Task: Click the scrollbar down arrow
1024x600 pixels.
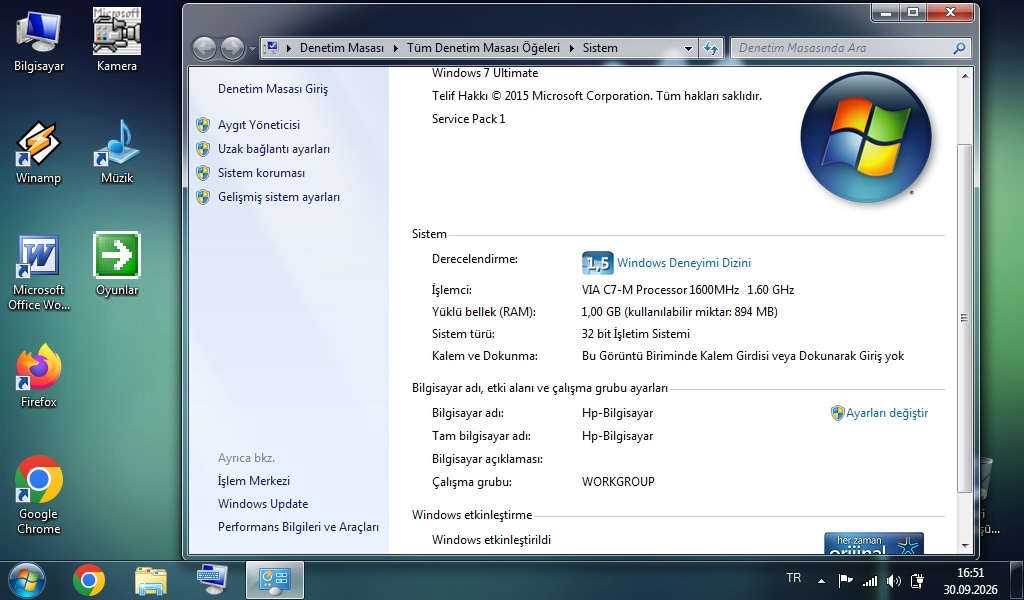Action: pyautogui.click(x=965, y=546)
